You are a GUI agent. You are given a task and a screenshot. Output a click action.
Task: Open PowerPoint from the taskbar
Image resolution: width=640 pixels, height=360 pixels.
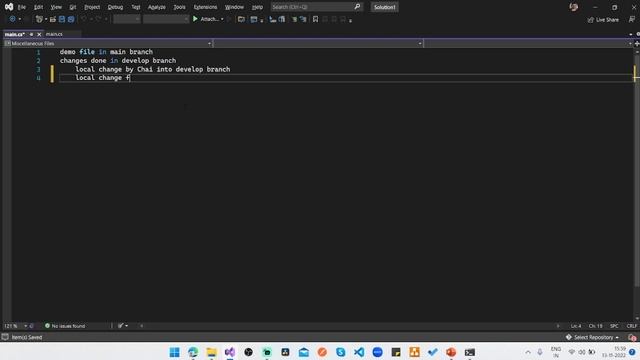click(x=451, y=352)
